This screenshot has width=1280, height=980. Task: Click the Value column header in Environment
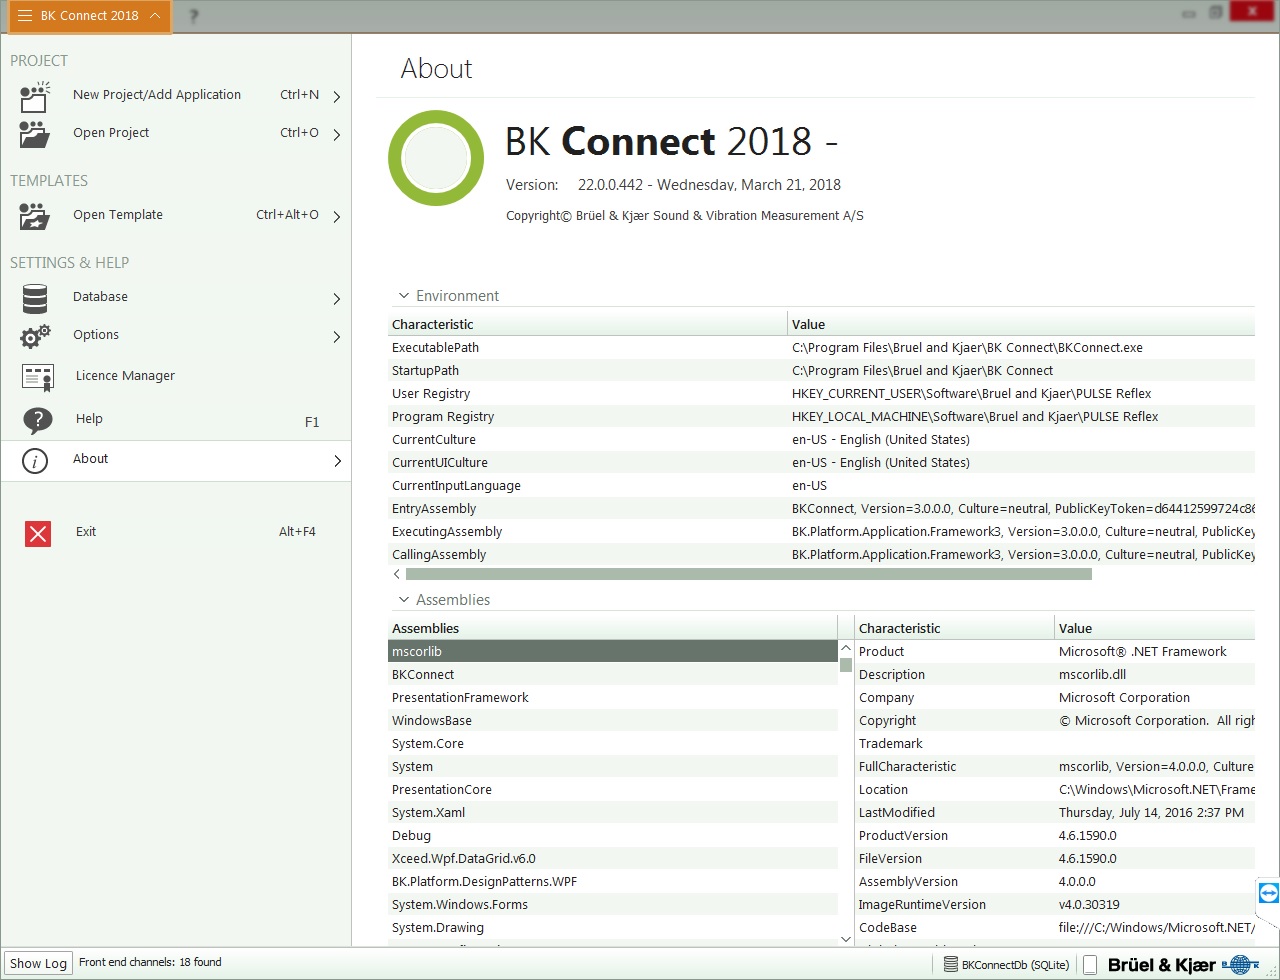[1021, 324]
